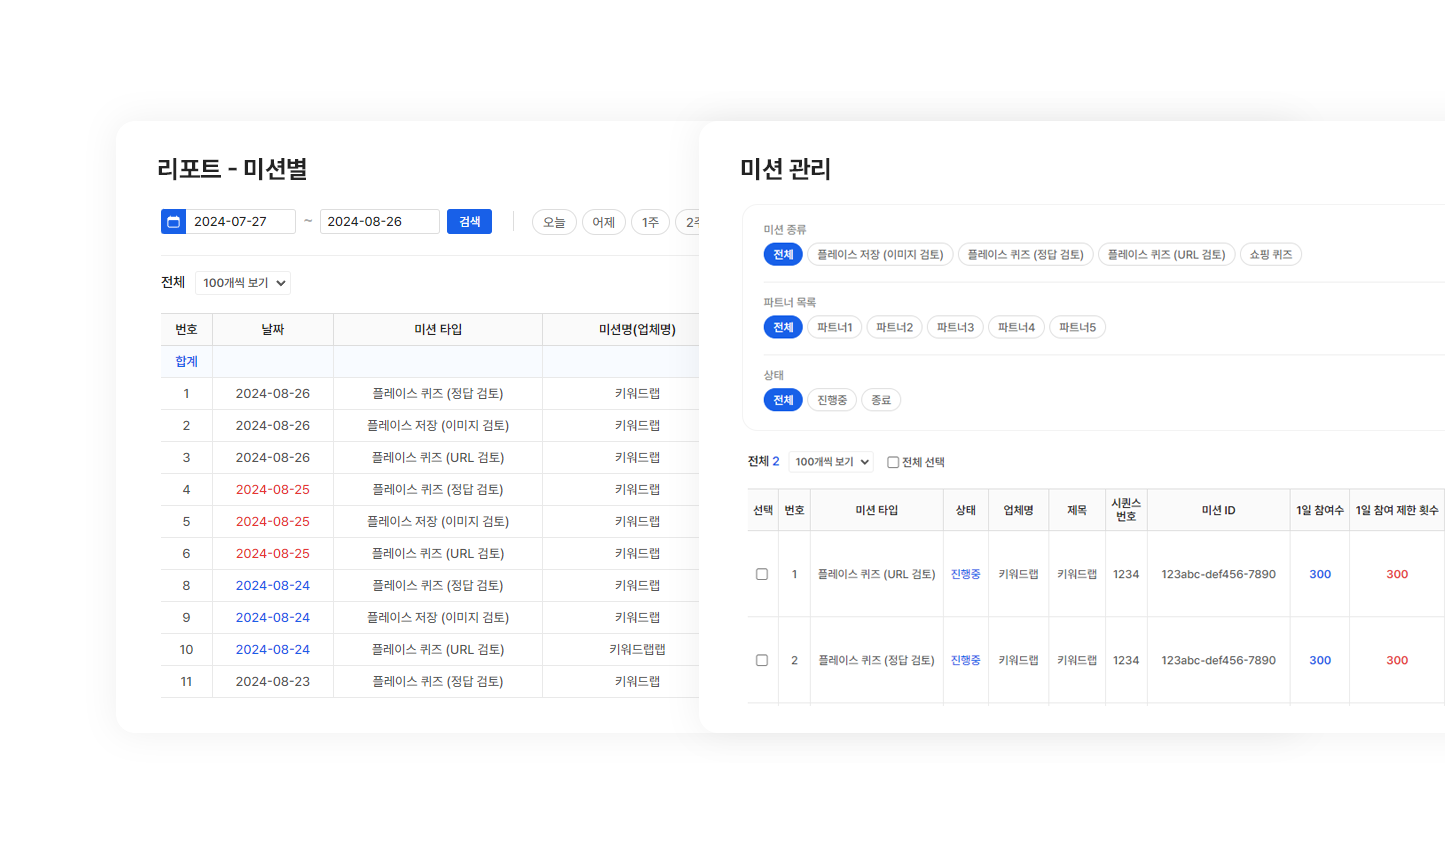Choose 파트너4 in partner list
Image resolution: width=1445 pixels, height=854 pixels.
coord(1016,327)
